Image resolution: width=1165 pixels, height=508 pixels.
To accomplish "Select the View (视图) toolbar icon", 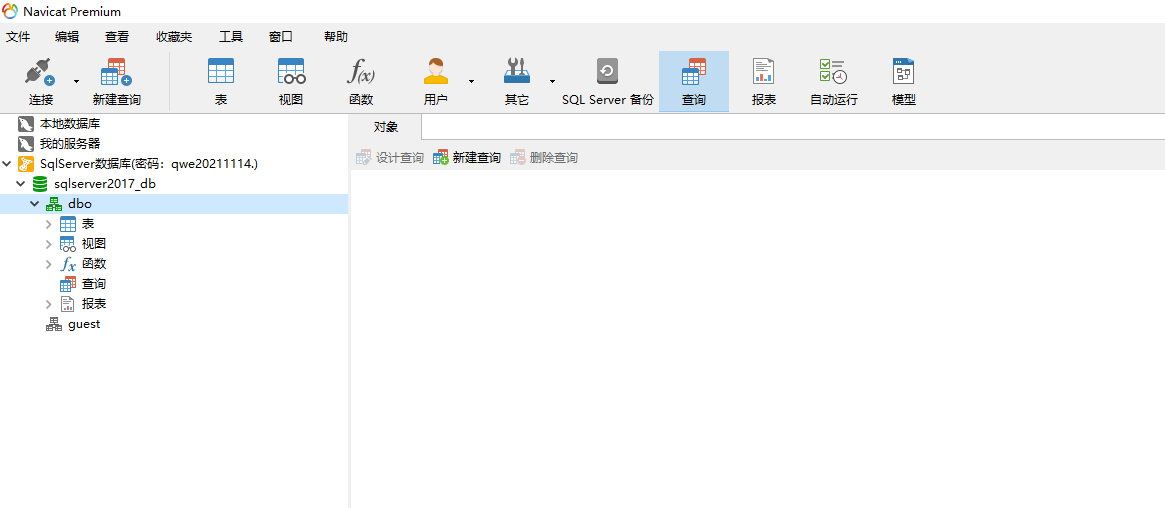I will (x=291, y=72).
